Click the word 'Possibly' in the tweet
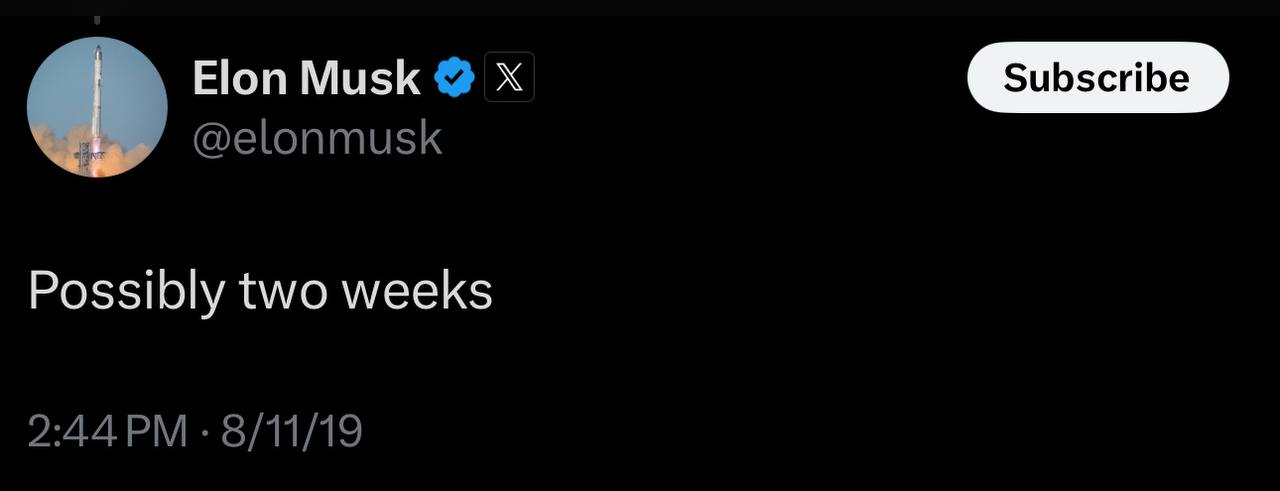The width and height of the screenshot is (1280, 491). (126, 291)
